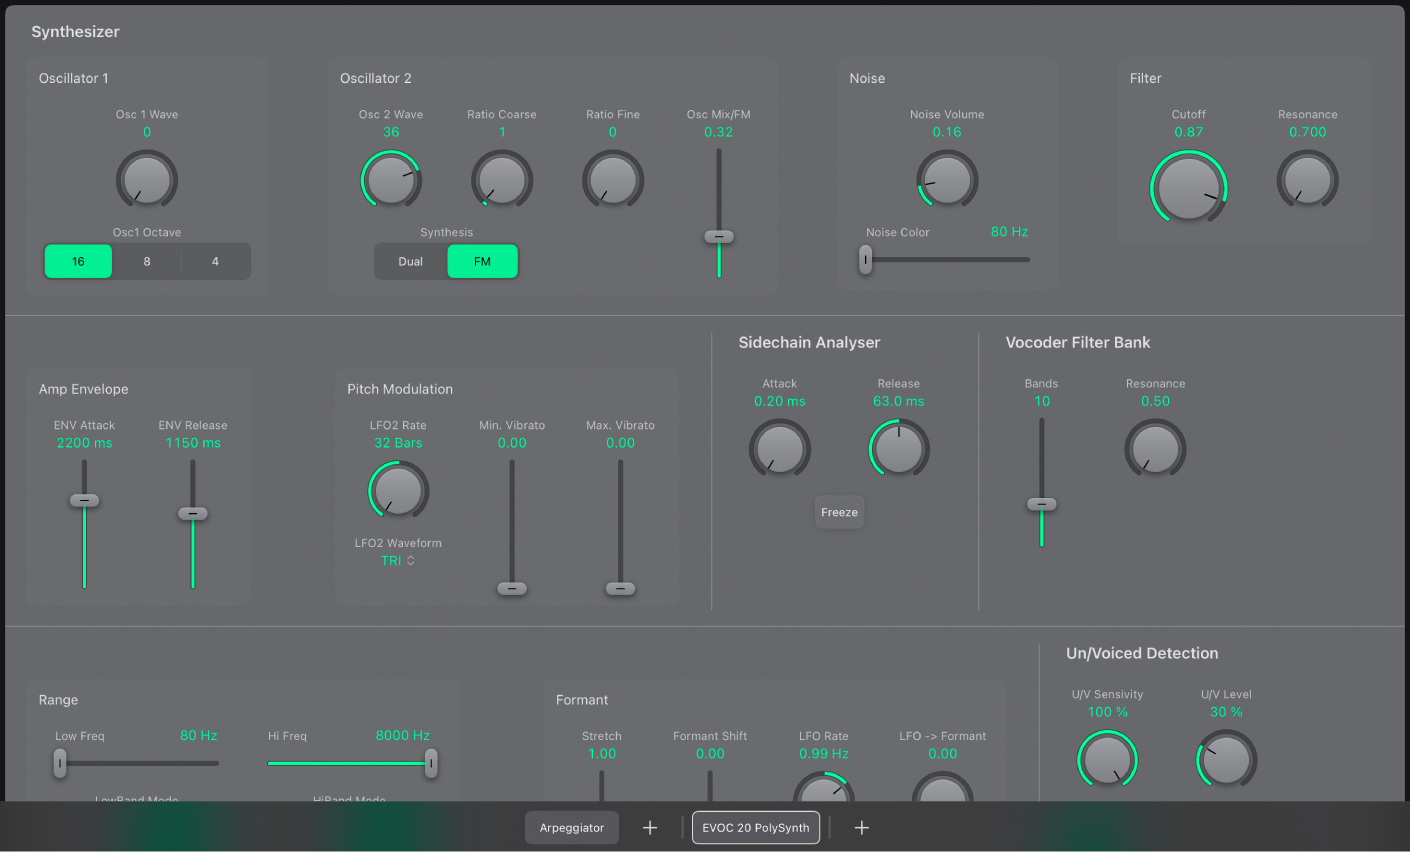
Task: Click the filter Cutoff knob
Action: pos(1188,188)
